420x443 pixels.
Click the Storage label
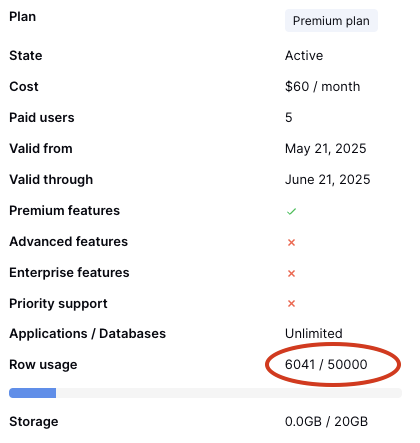[x=34, y=422]
